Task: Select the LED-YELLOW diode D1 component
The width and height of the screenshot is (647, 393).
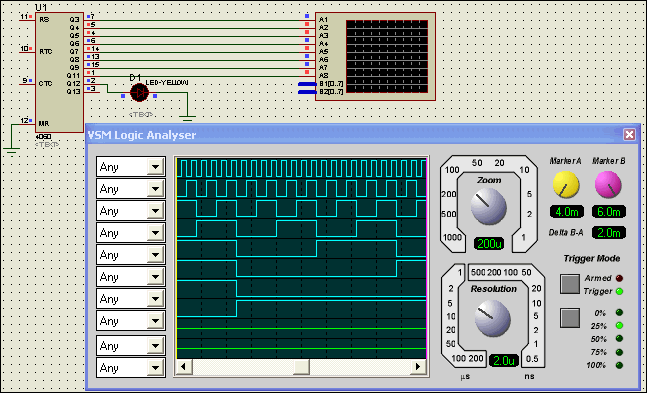Action: 139,92
